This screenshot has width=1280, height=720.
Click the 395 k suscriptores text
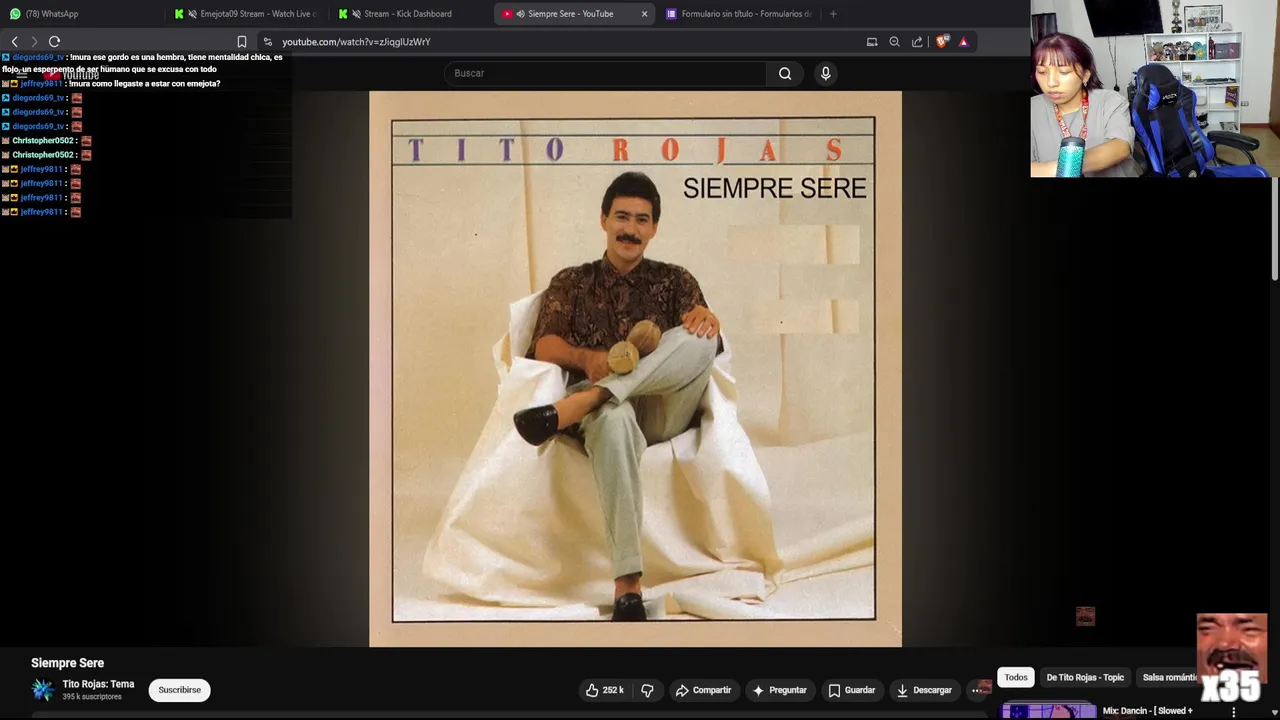(x=92, y=697)
